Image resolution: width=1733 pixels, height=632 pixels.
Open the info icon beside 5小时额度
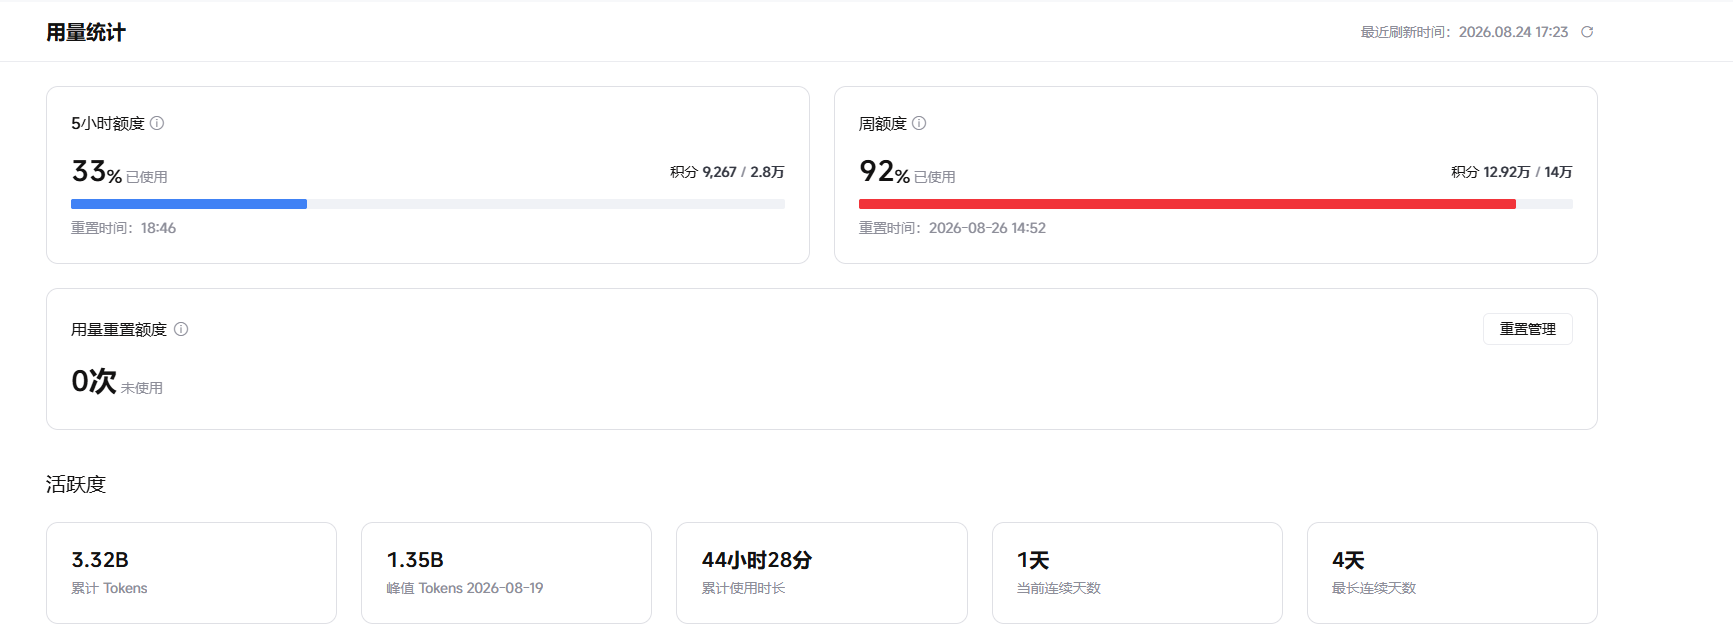point(157,123)
